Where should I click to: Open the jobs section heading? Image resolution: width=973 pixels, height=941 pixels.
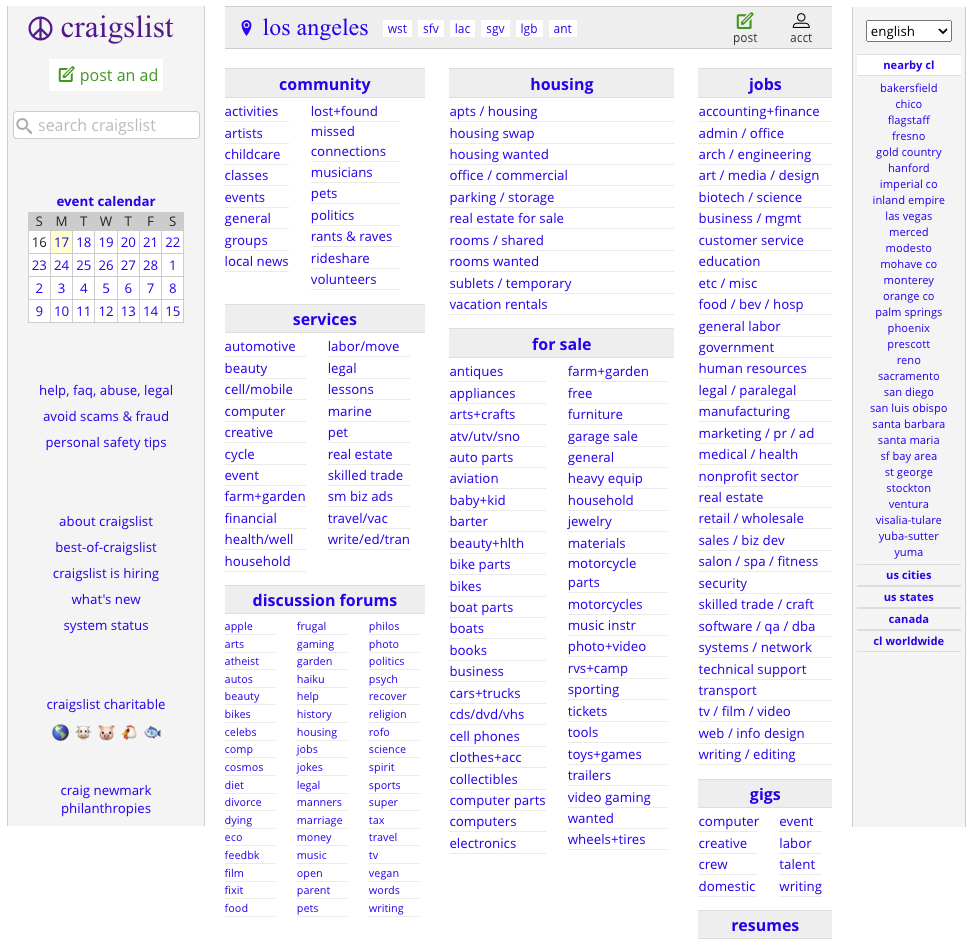(x=764, y=84)
